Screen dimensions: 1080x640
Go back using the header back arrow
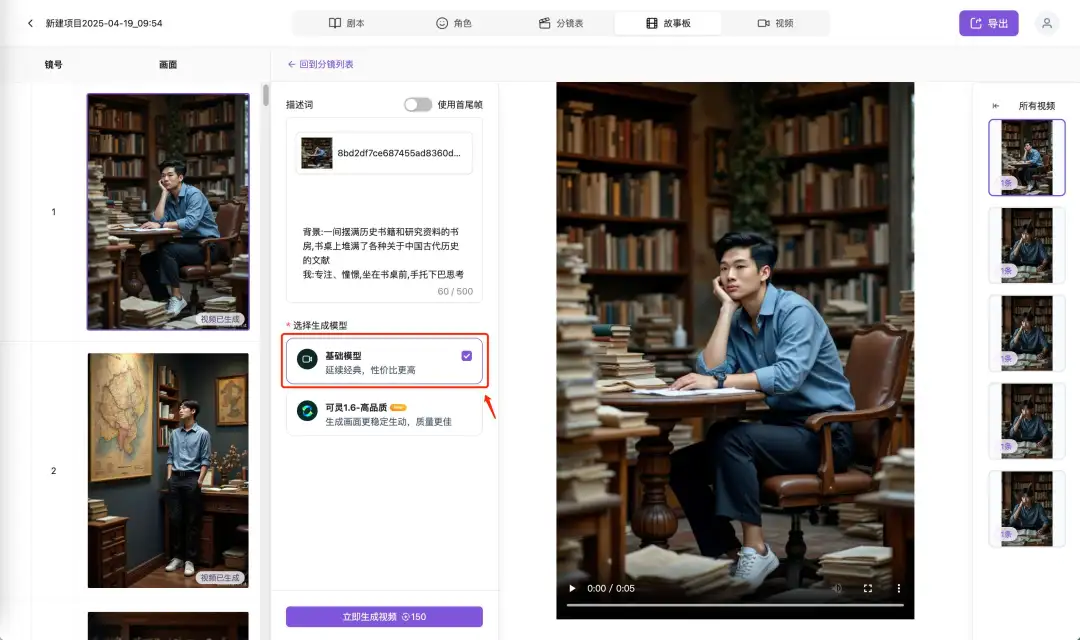coord(30,23)
